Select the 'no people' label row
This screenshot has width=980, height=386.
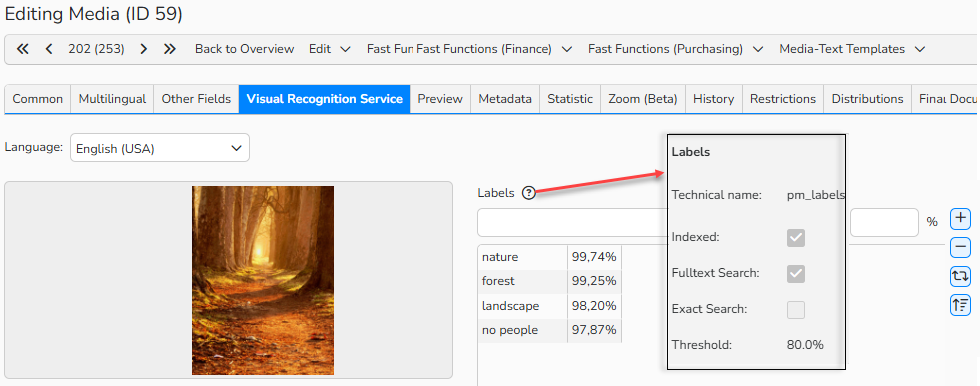coord(549,330)
